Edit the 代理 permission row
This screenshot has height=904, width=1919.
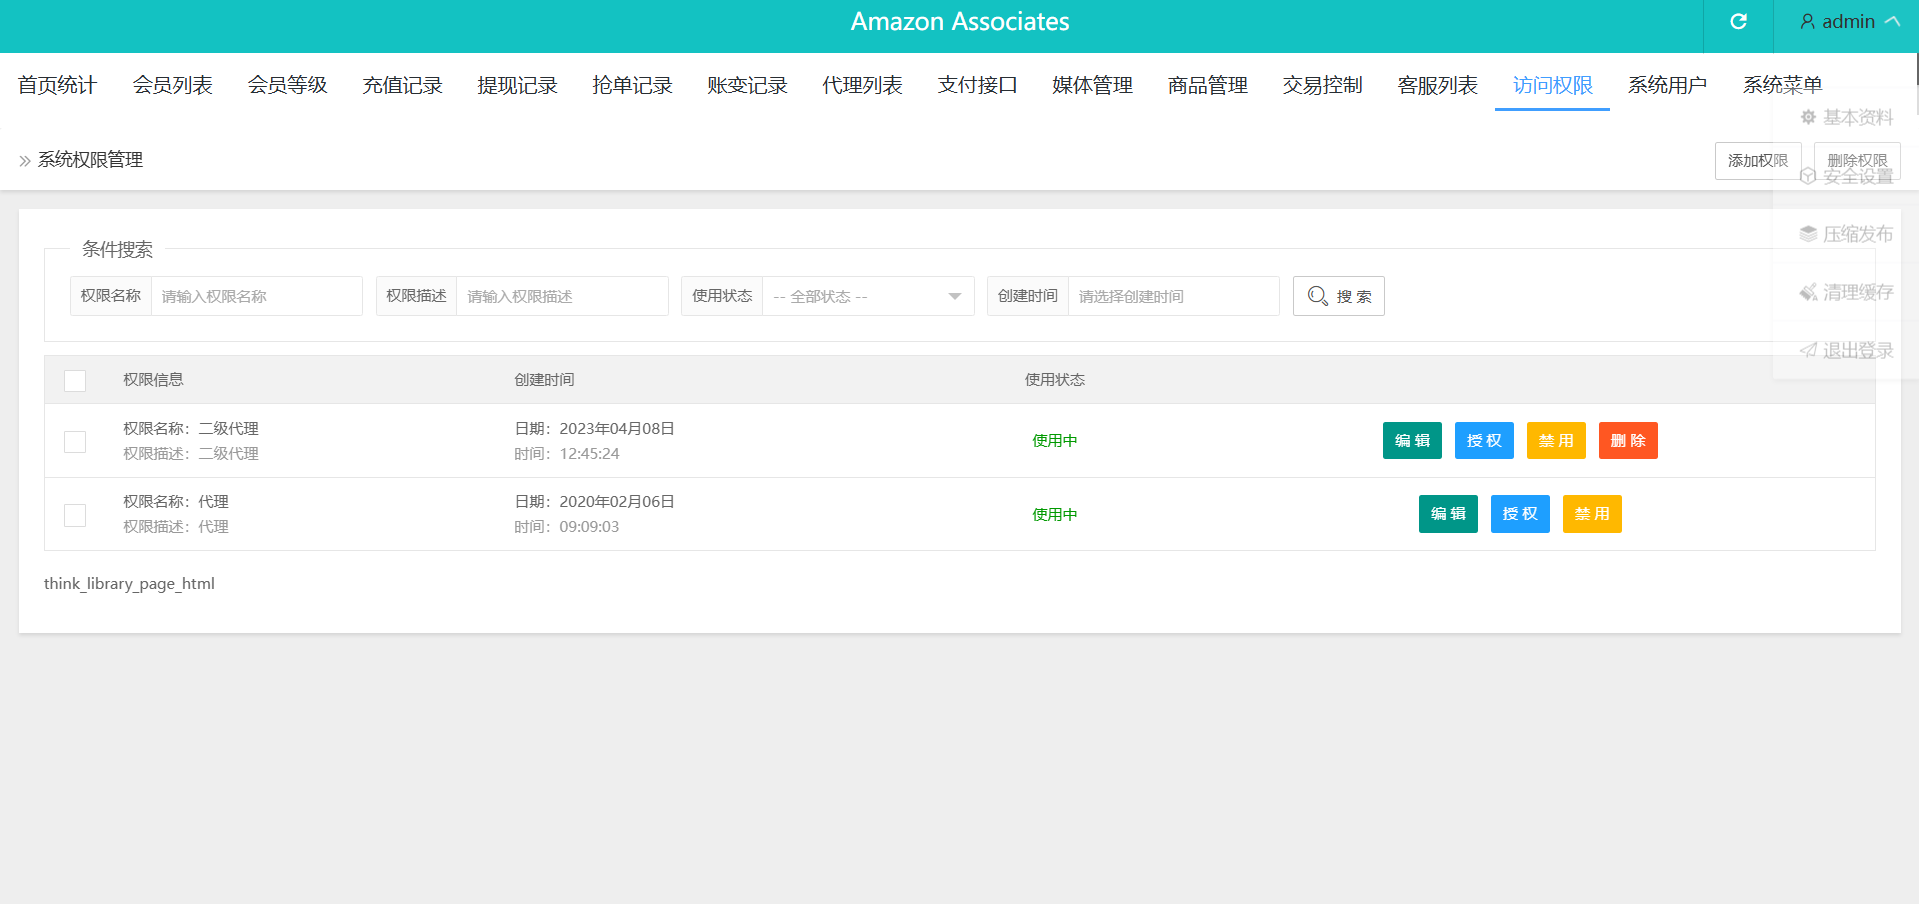(x=1448, y=514)
